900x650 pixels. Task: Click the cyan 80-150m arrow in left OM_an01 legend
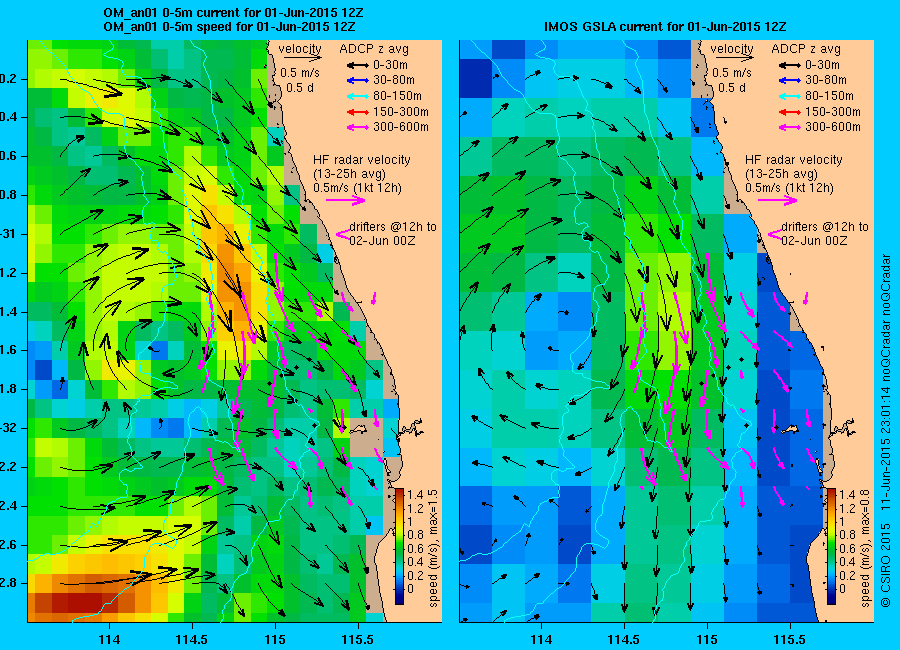coord(356,96)
